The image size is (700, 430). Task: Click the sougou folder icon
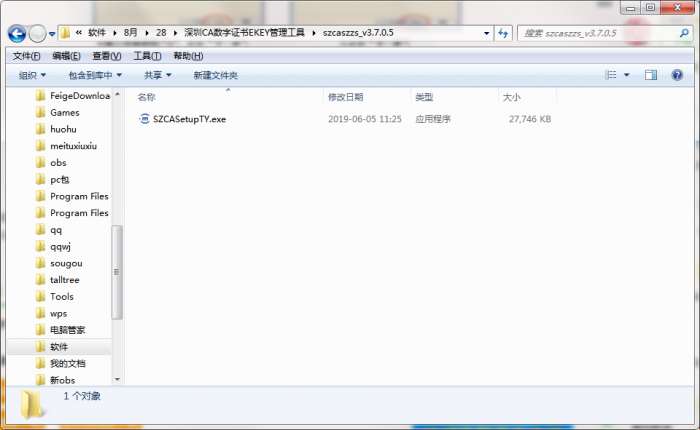40,263
